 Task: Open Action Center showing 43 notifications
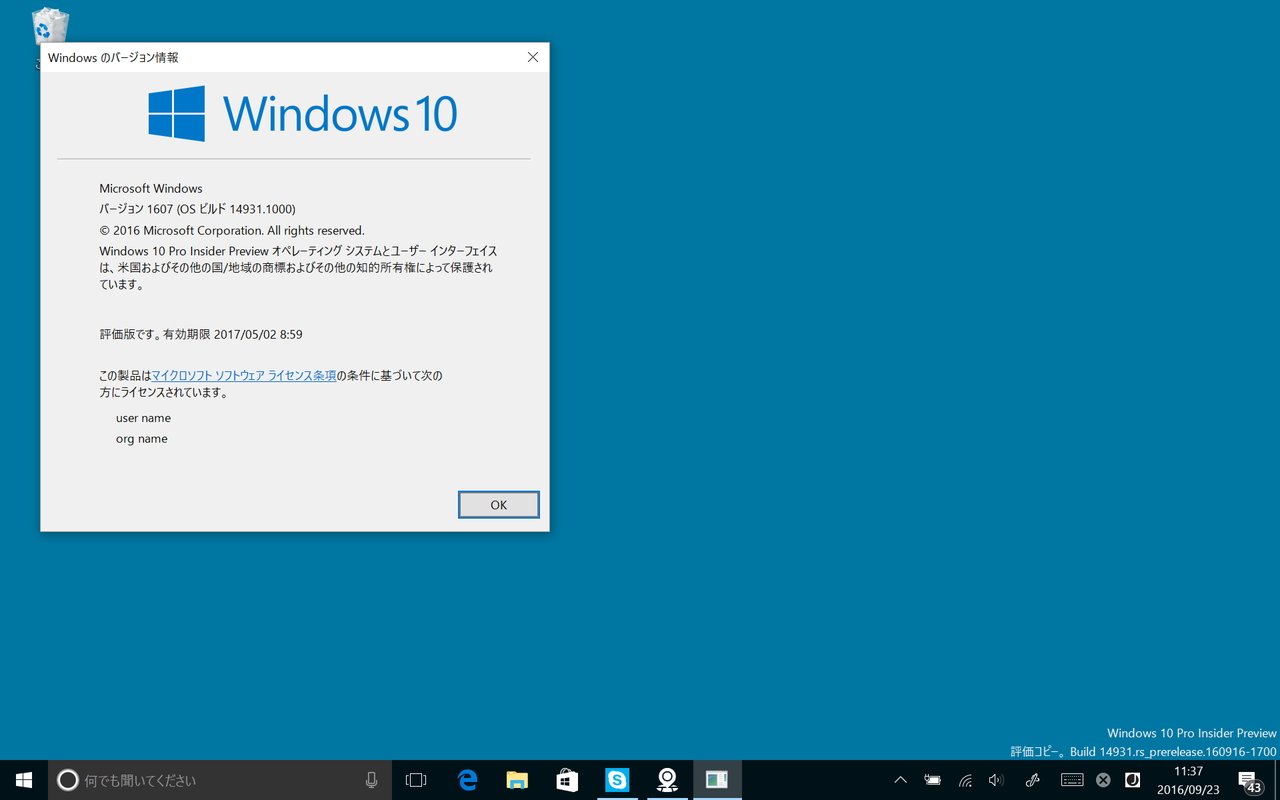tap(1249, 779)
